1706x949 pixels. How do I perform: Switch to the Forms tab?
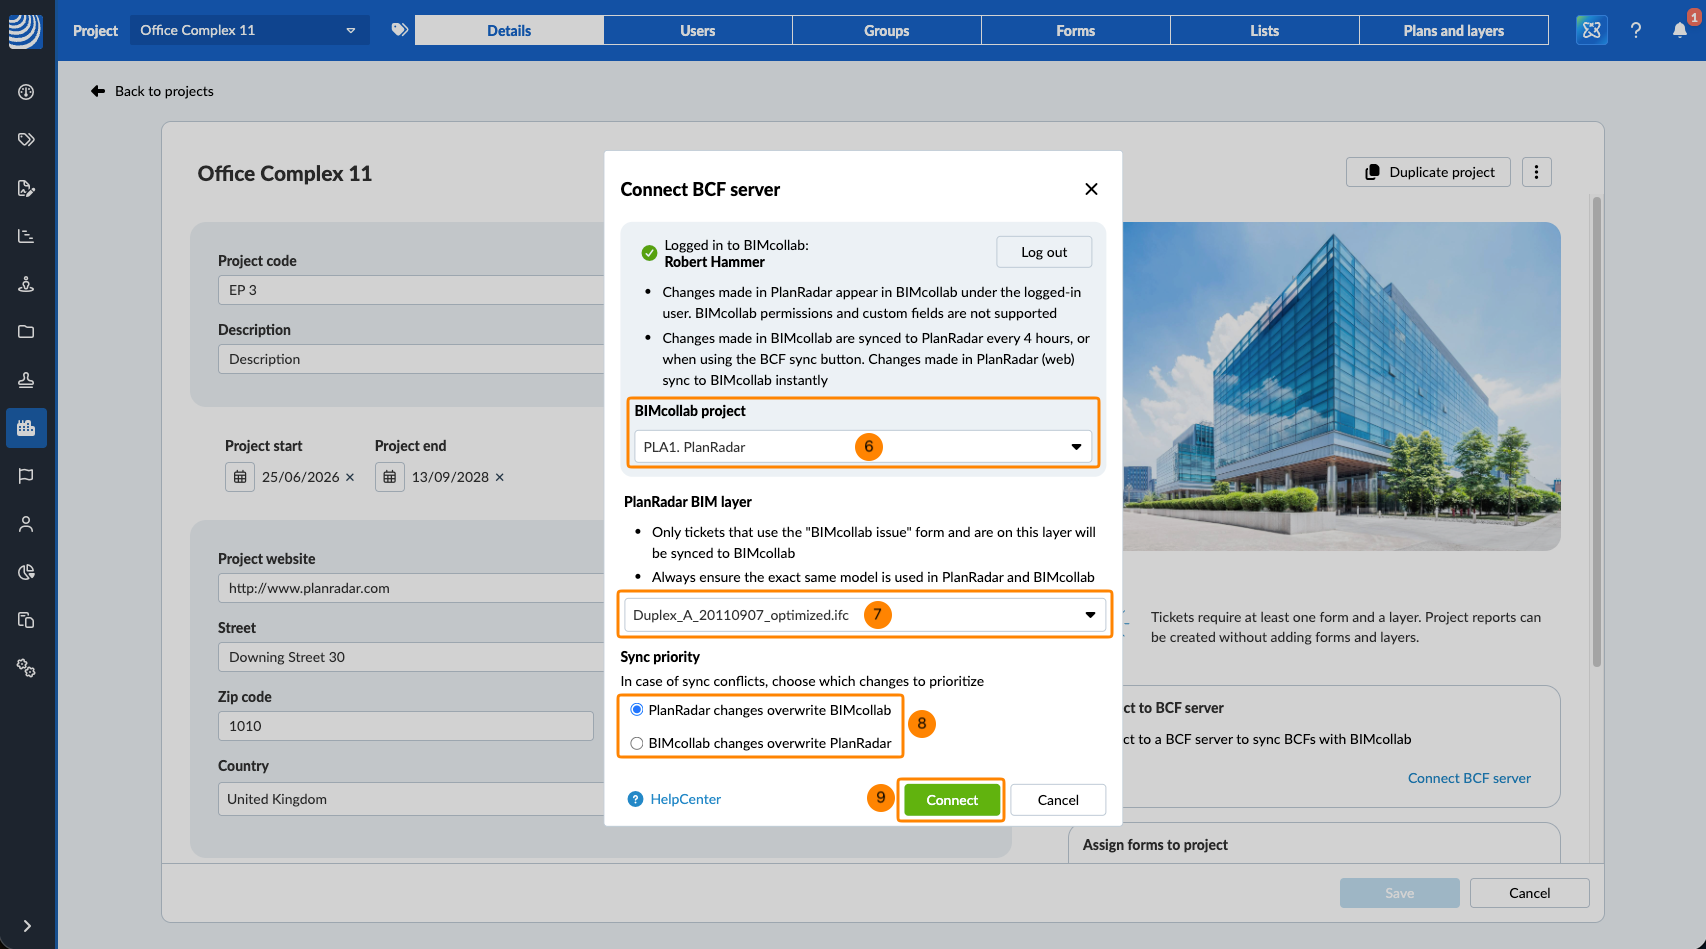(1076, 30)
